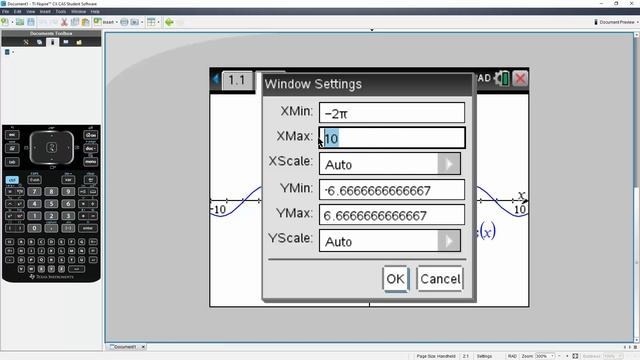The height and width of the screenshot is (360, 640).
Task: Click the home/on key on the keypad
Action: pos(91,135)
